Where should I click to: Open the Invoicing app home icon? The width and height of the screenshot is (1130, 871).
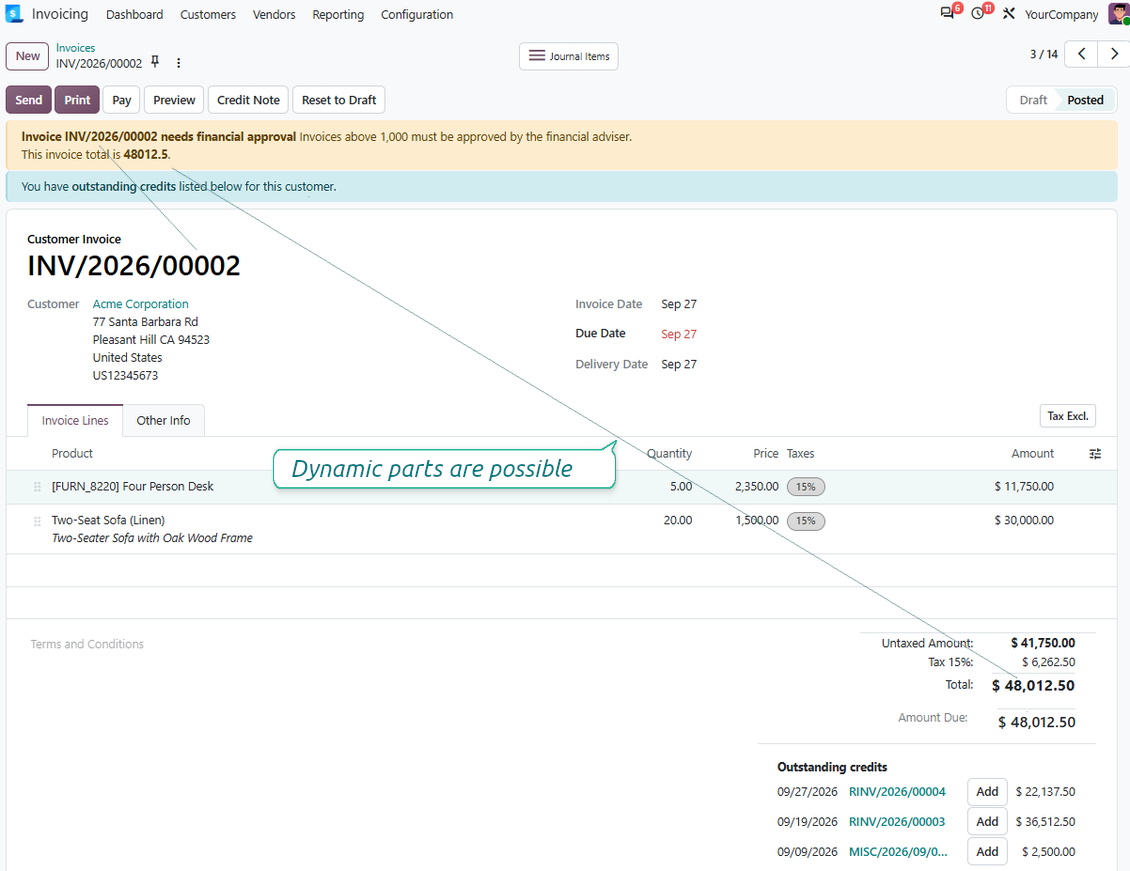(14, 14)
